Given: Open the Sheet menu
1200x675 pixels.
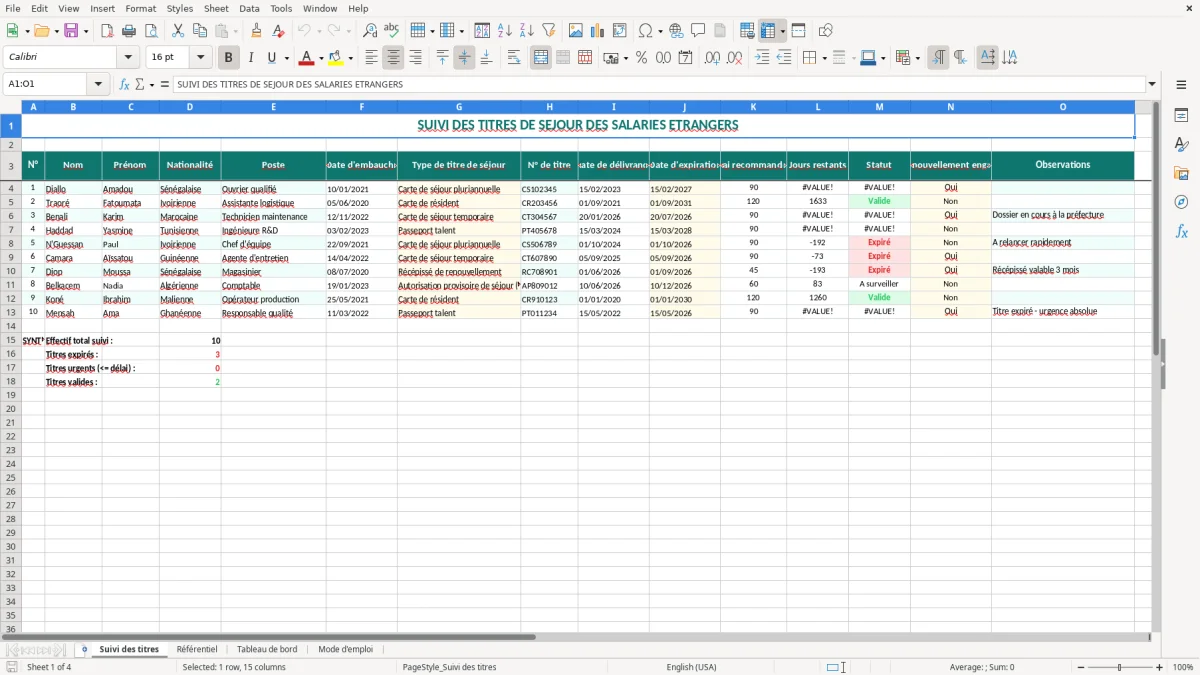Looking at the screenshot, I should coord(216,8).
